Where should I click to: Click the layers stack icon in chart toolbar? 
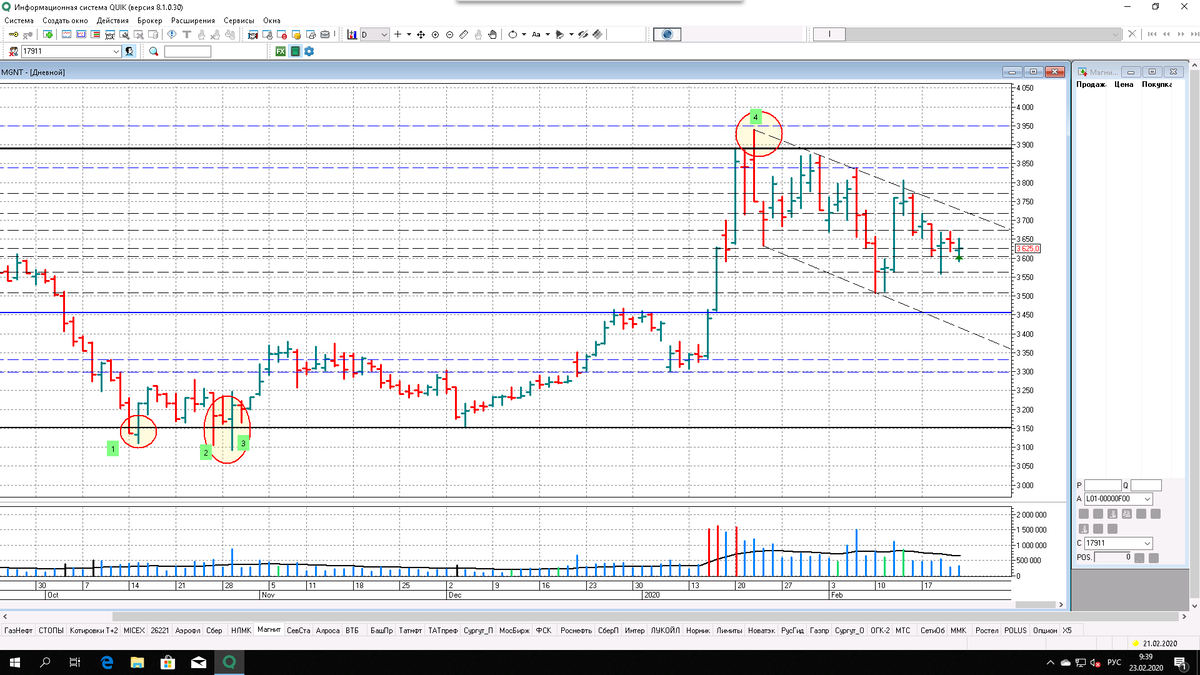coord(596,34)
